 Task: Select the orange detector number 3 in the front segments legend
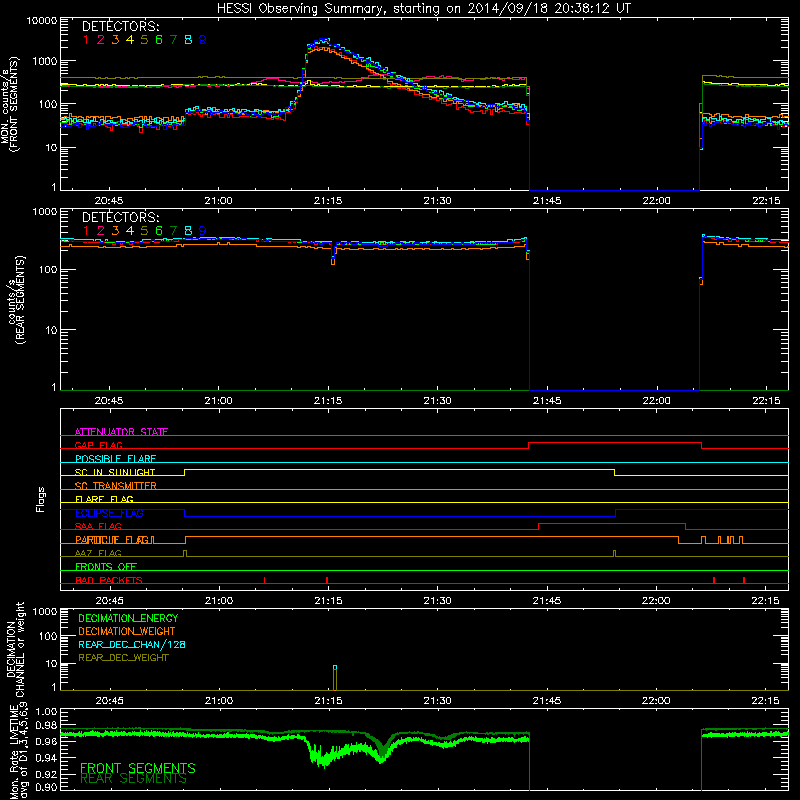tap(115, 40)
